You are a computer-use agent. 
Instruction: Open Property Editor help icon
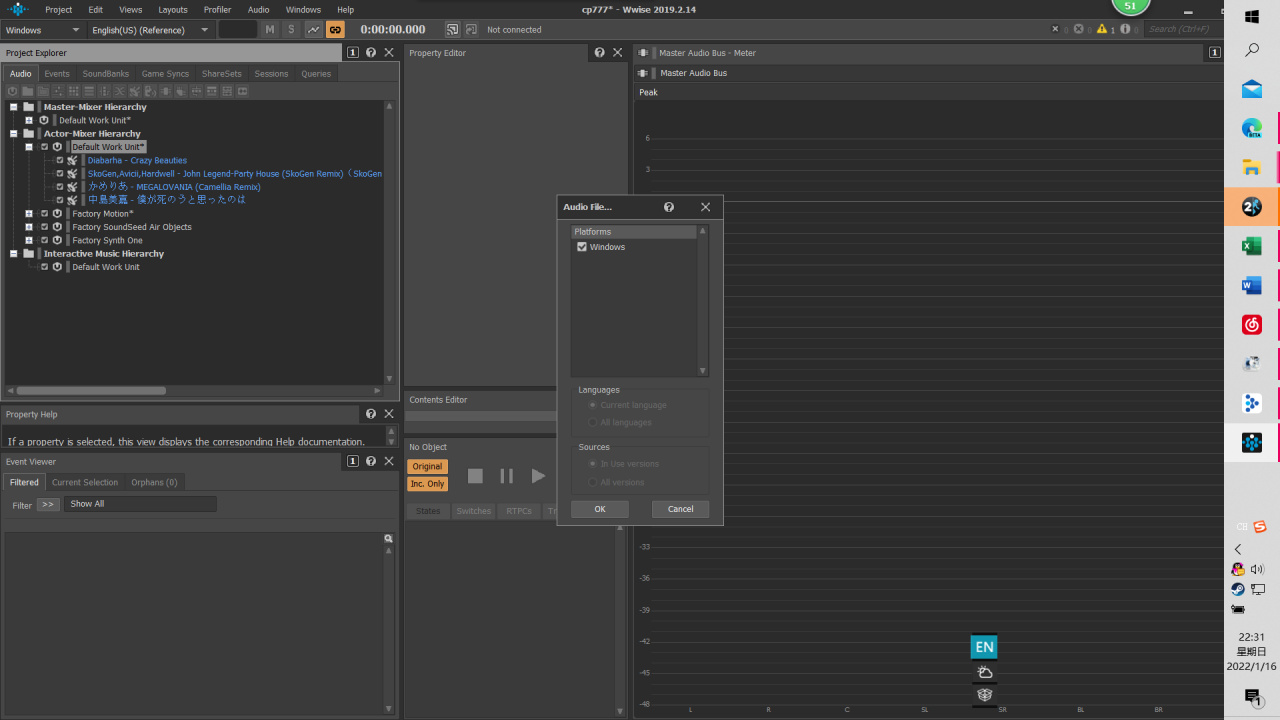coord(599,53)
